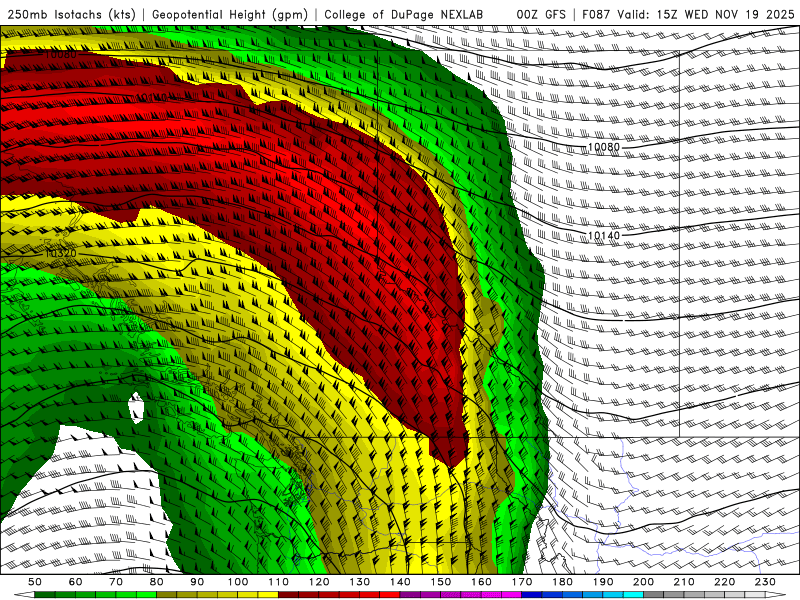
Task: Click the 230 value on the color scale
Action: (x=765, y=582)
